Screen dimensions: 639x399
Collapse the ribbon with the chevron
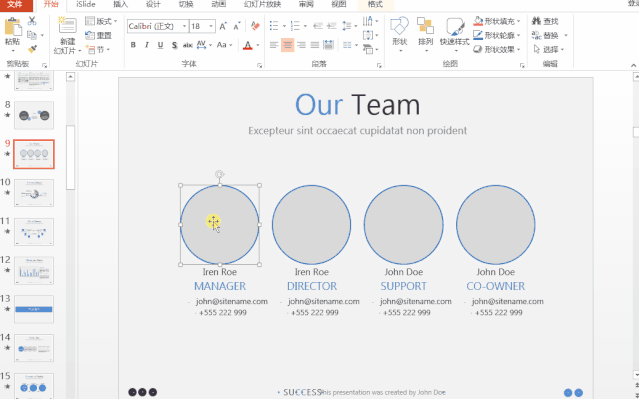(633, 65)
